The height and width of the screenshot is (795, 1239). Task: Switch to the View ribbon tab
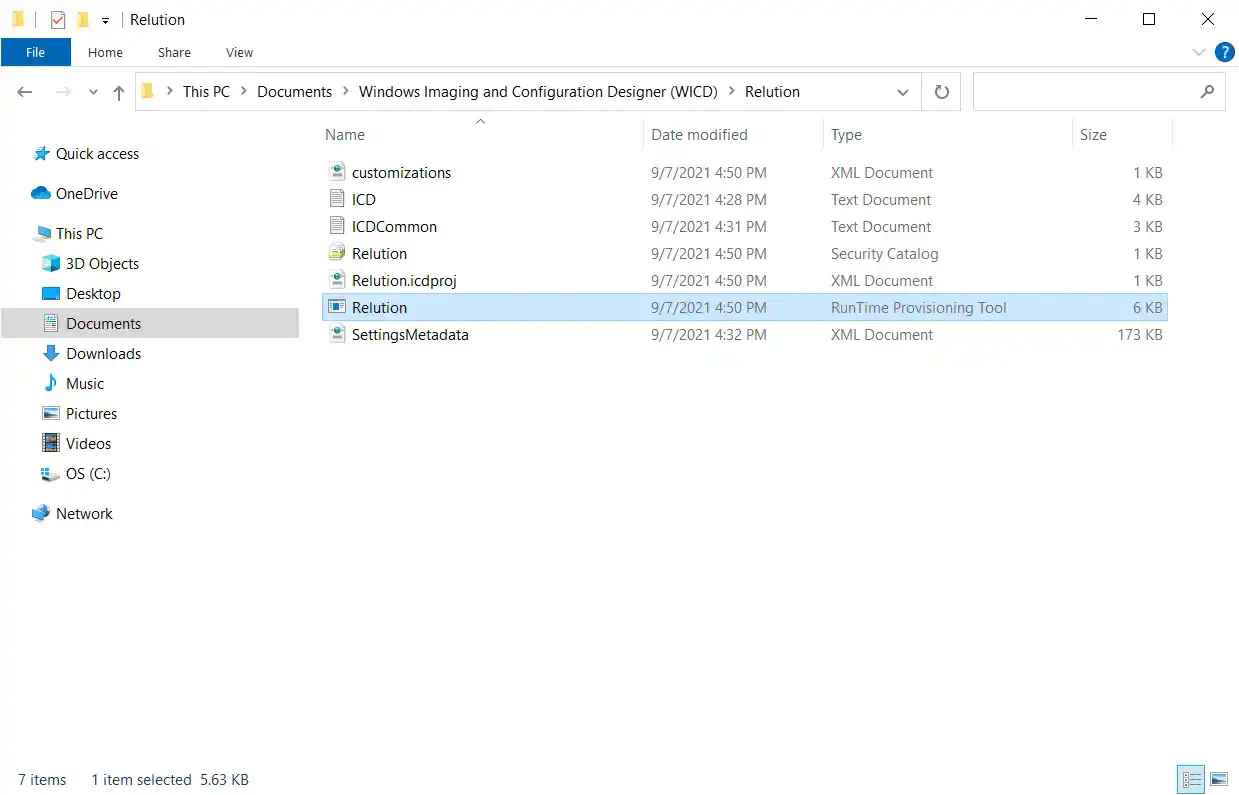point(239,52)
